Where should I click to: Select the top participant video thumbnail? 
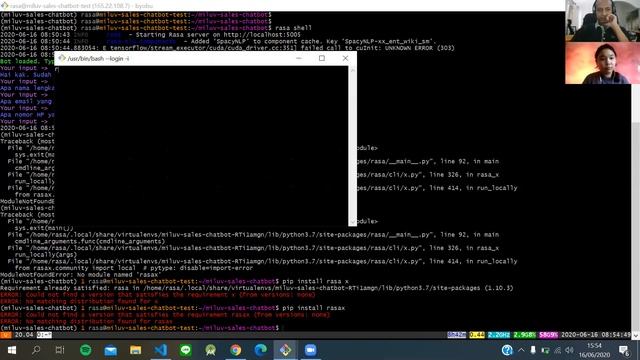(602, 21)
